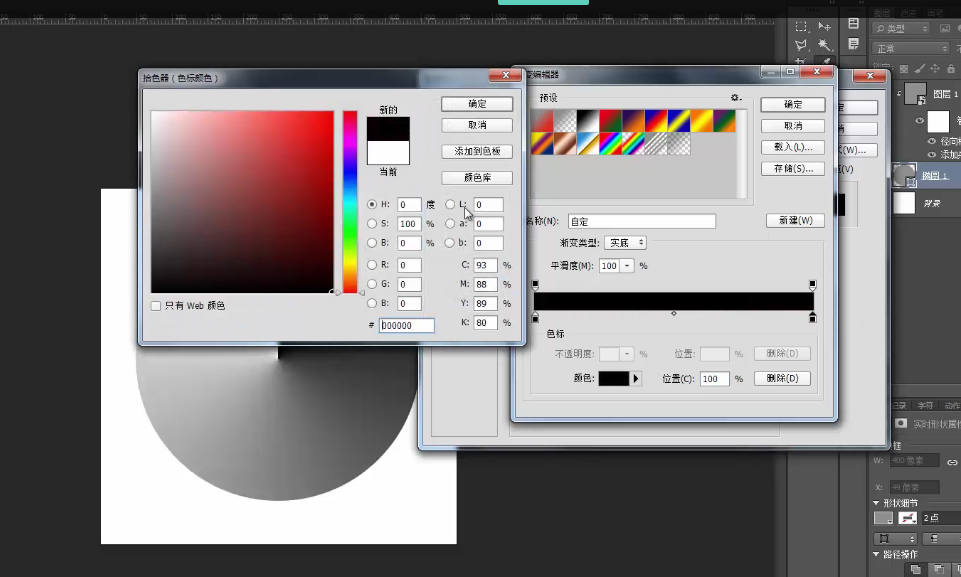
Task: Select the foreground to transparent gradient preset
Action: 565,121
